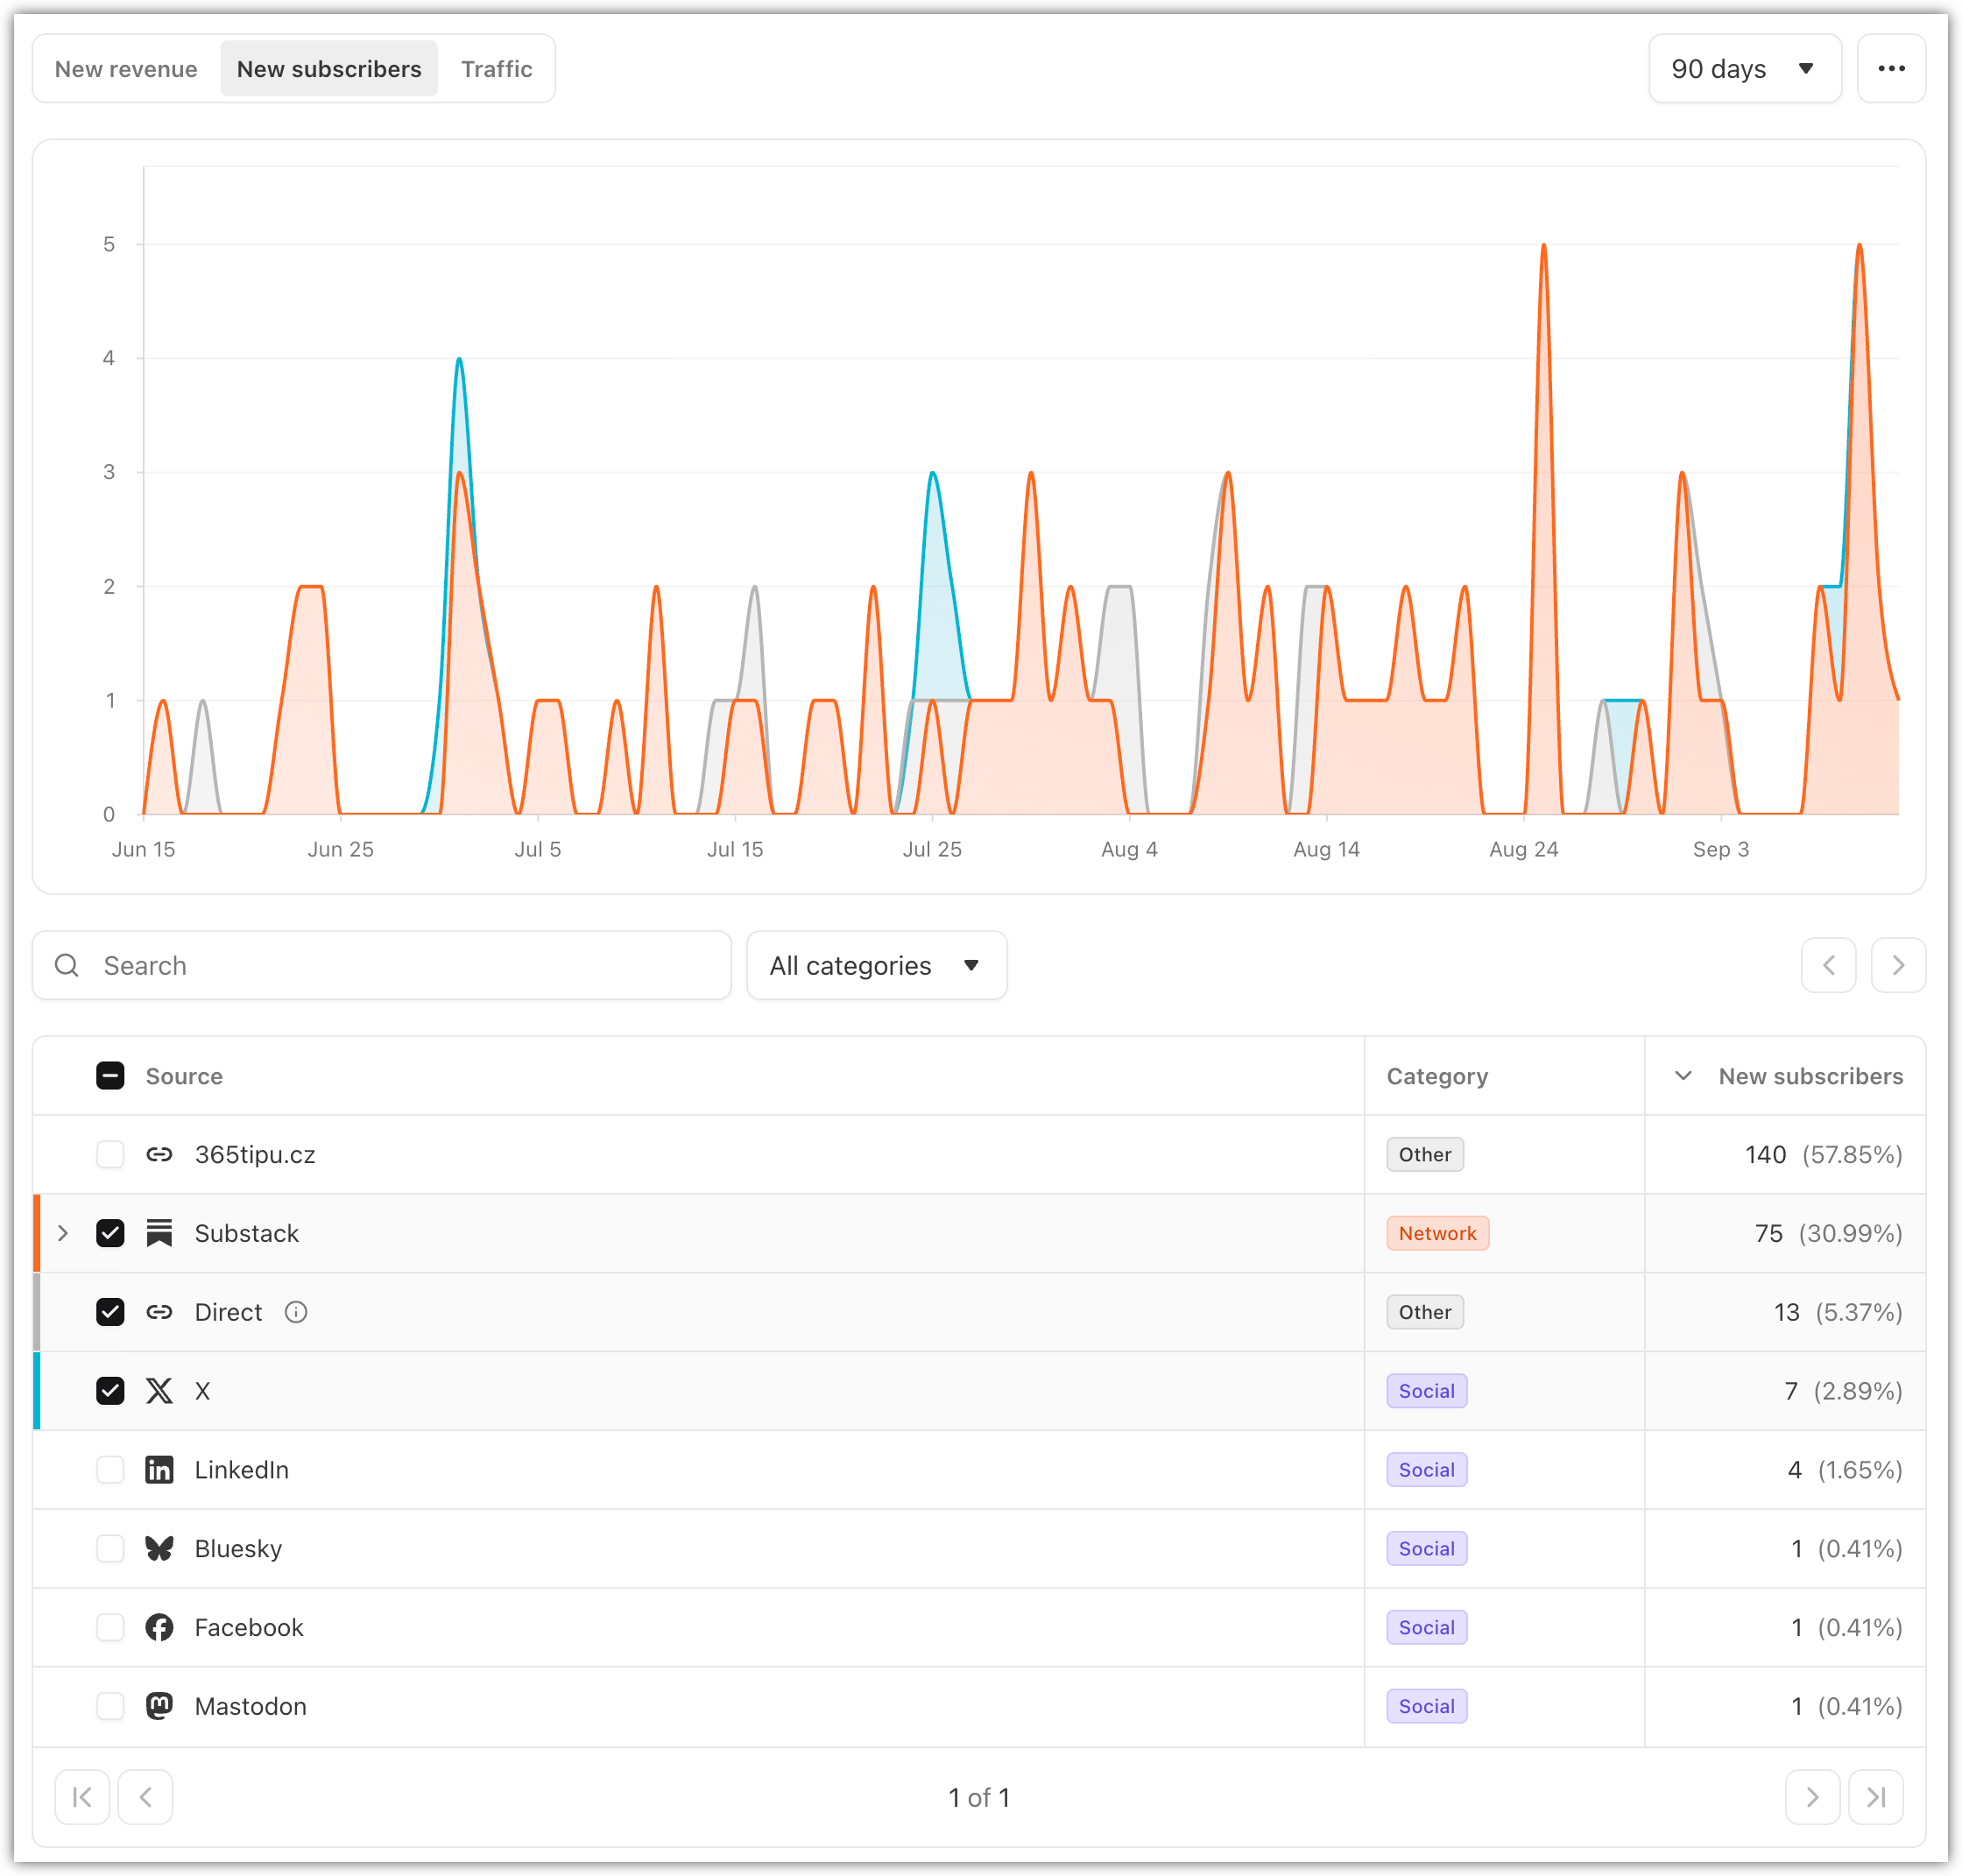
Task: Click the info icon next to Direct
Action: 296,1312
